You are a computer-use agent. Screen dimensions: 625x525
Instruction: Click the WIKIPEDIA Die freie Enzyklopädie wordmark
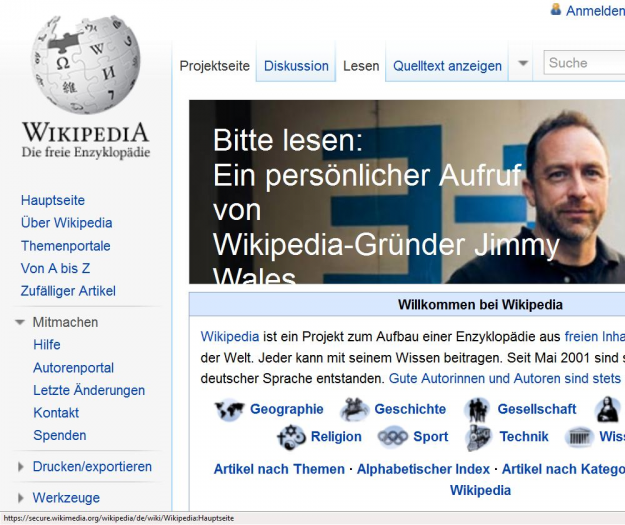click(86, 140)
